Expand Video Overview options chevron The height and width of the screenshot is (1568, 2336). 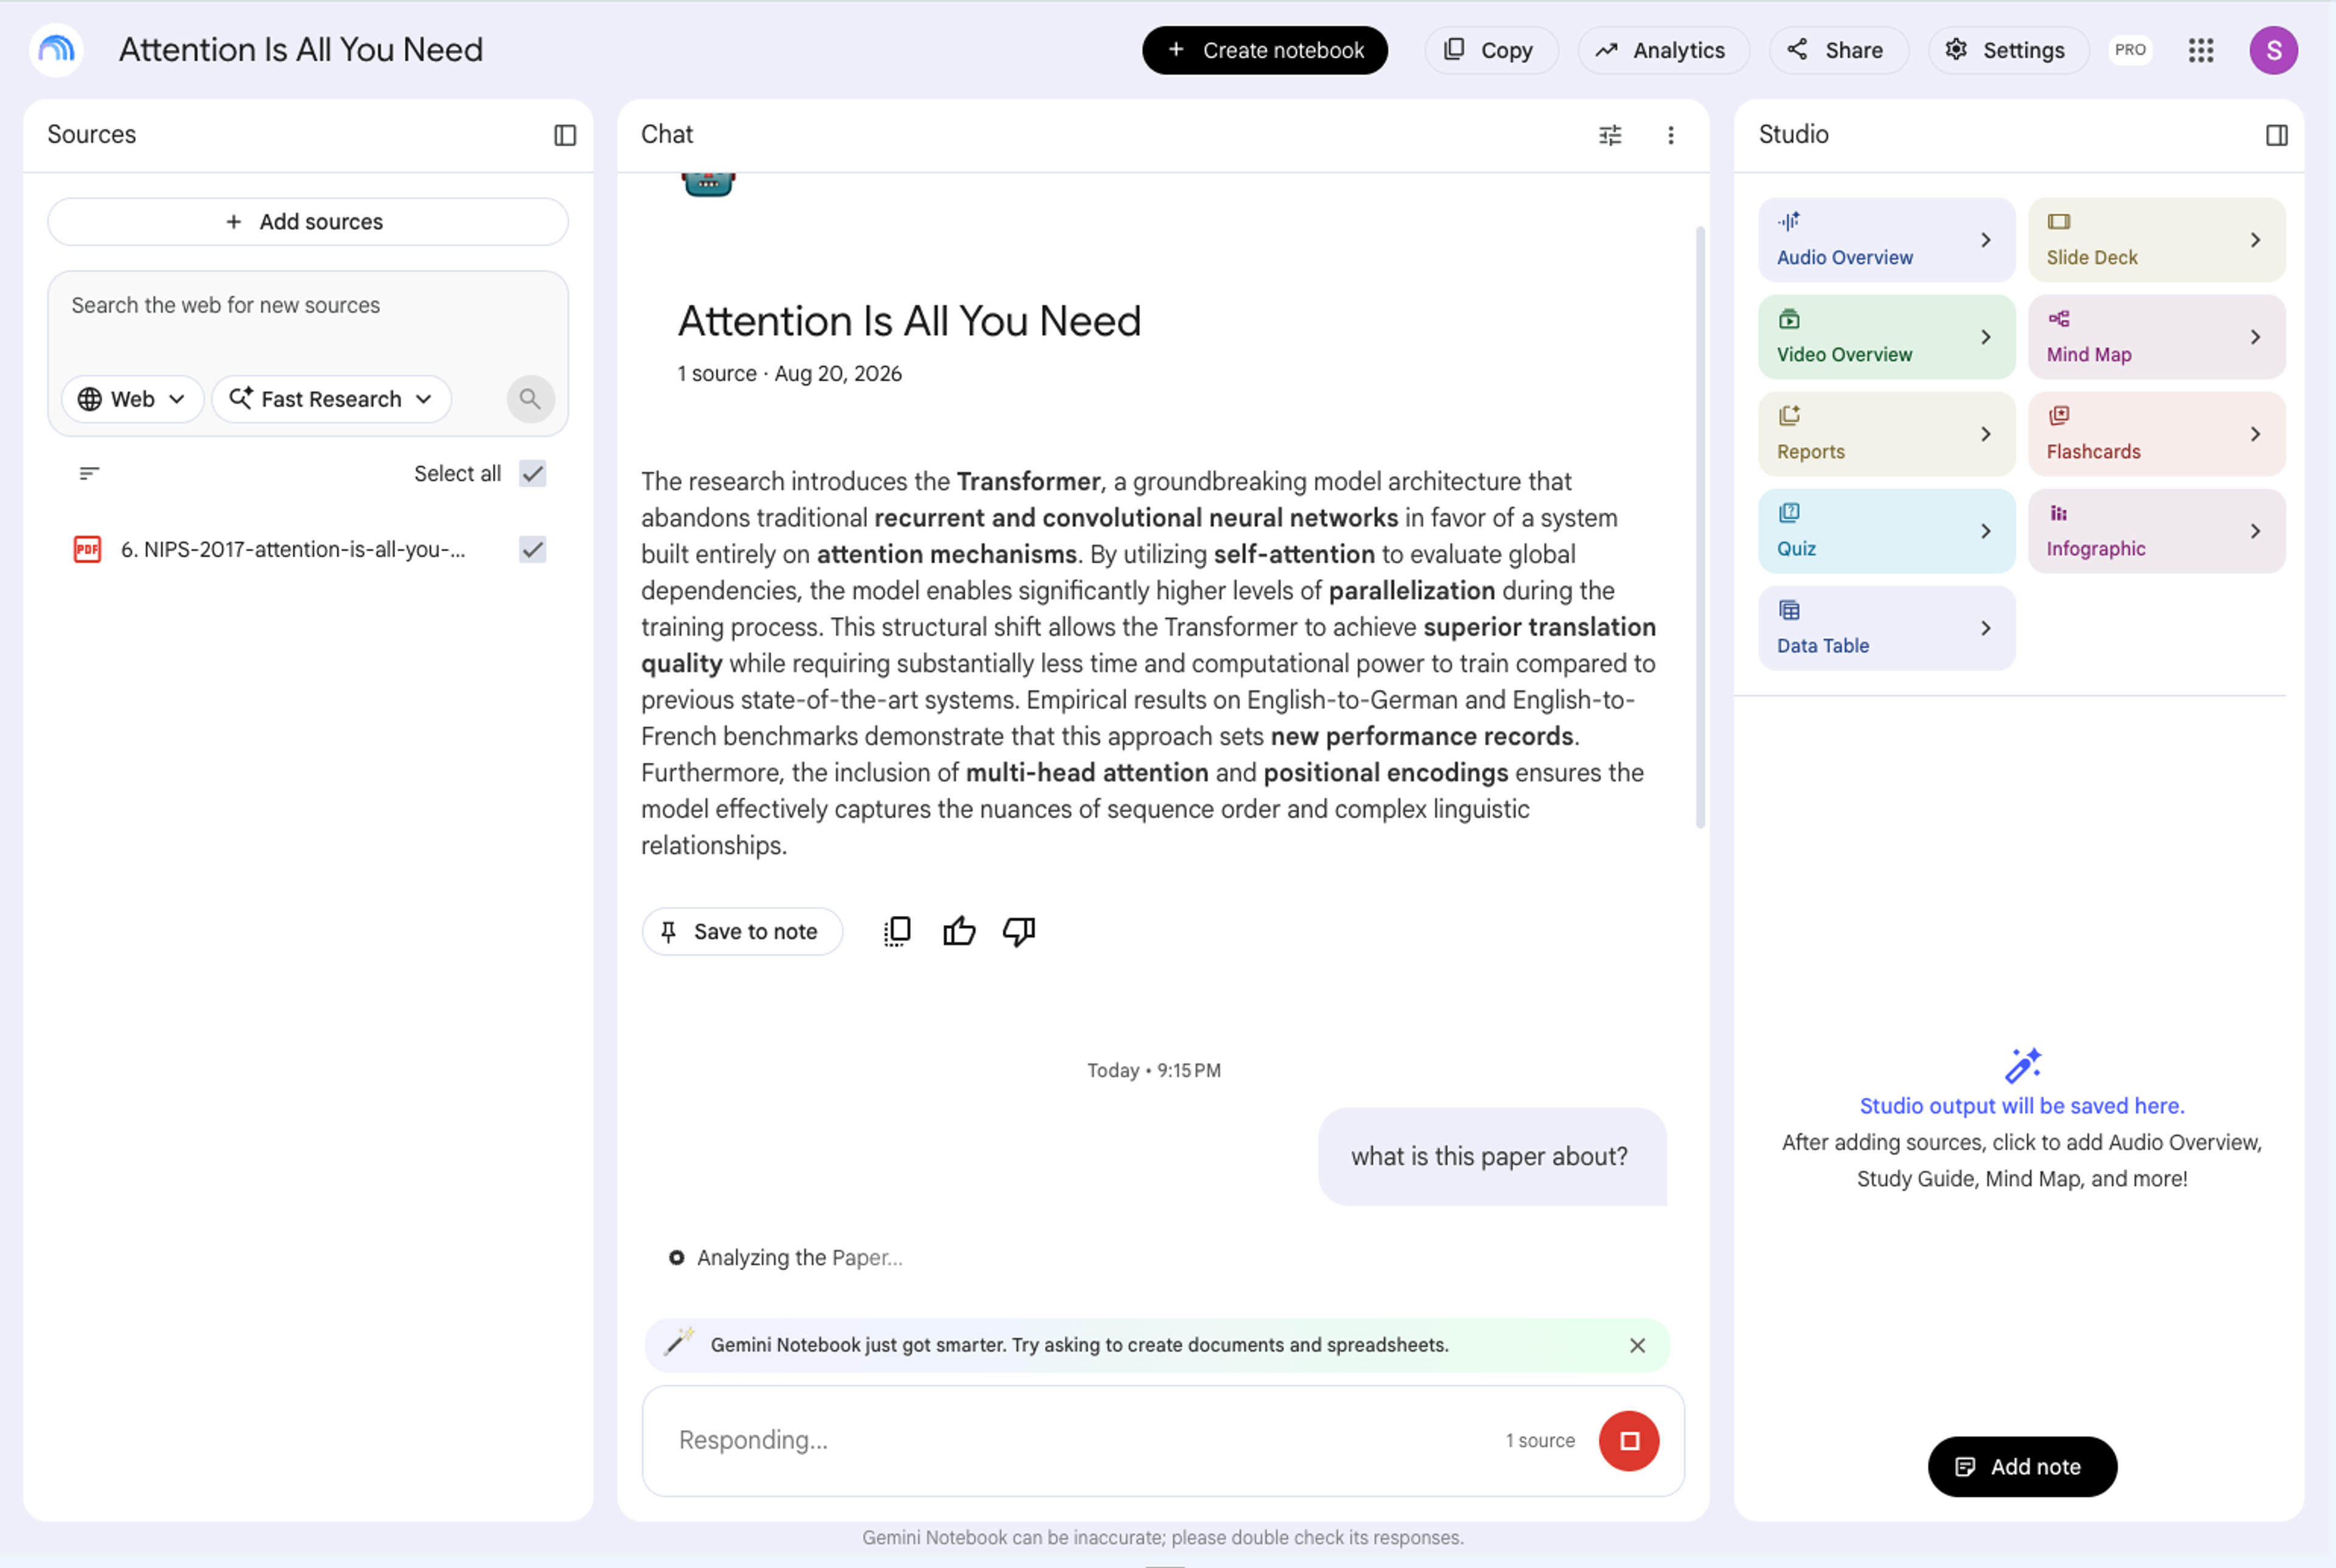pyautogui.click(x=1985, y=337)
